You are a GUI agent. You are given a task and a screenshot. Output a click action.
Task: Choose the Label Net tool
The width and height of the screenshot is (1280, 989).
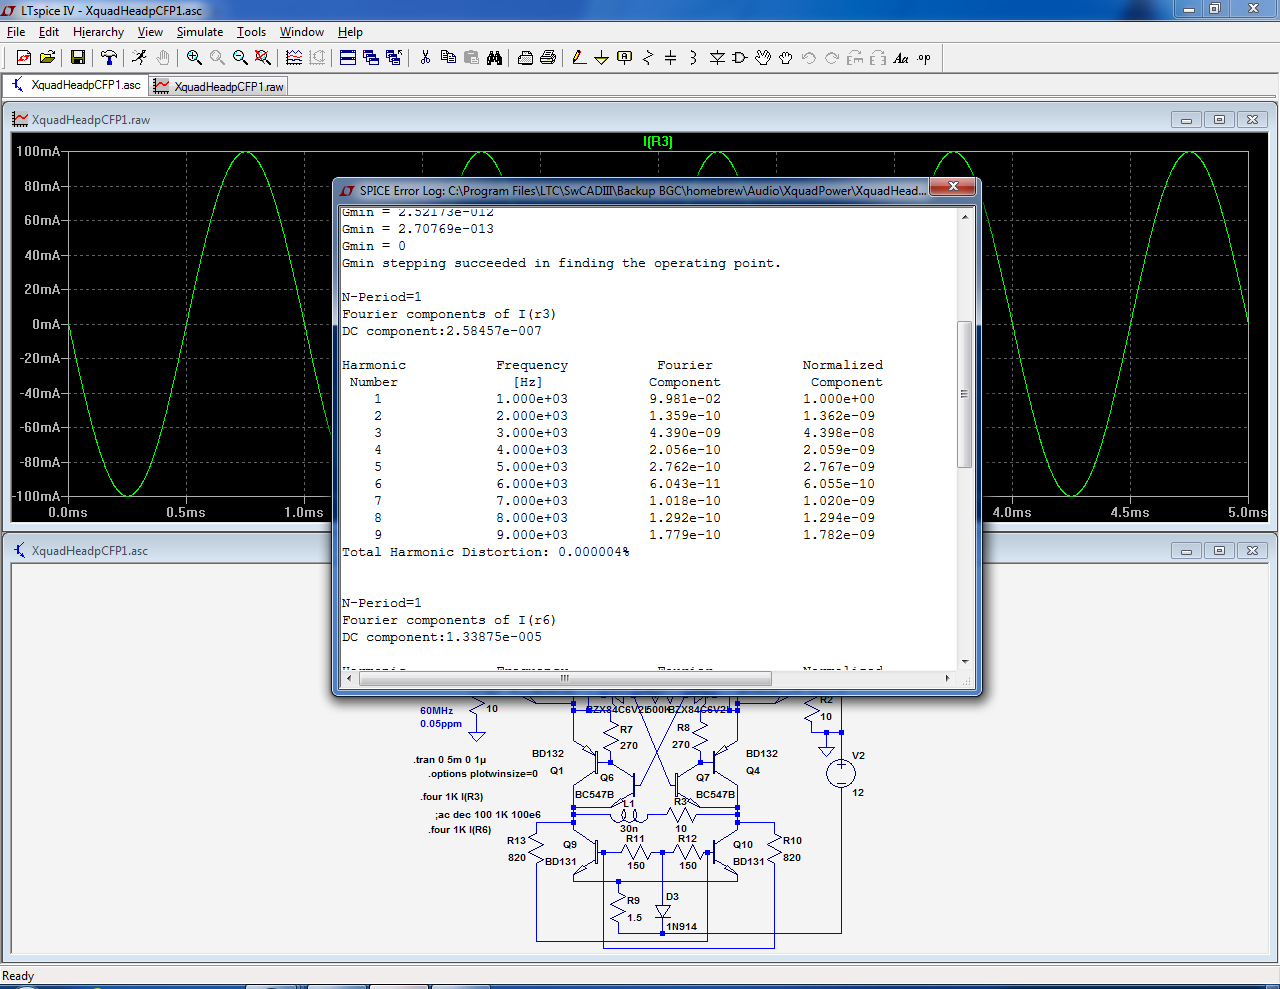(625, 58)
